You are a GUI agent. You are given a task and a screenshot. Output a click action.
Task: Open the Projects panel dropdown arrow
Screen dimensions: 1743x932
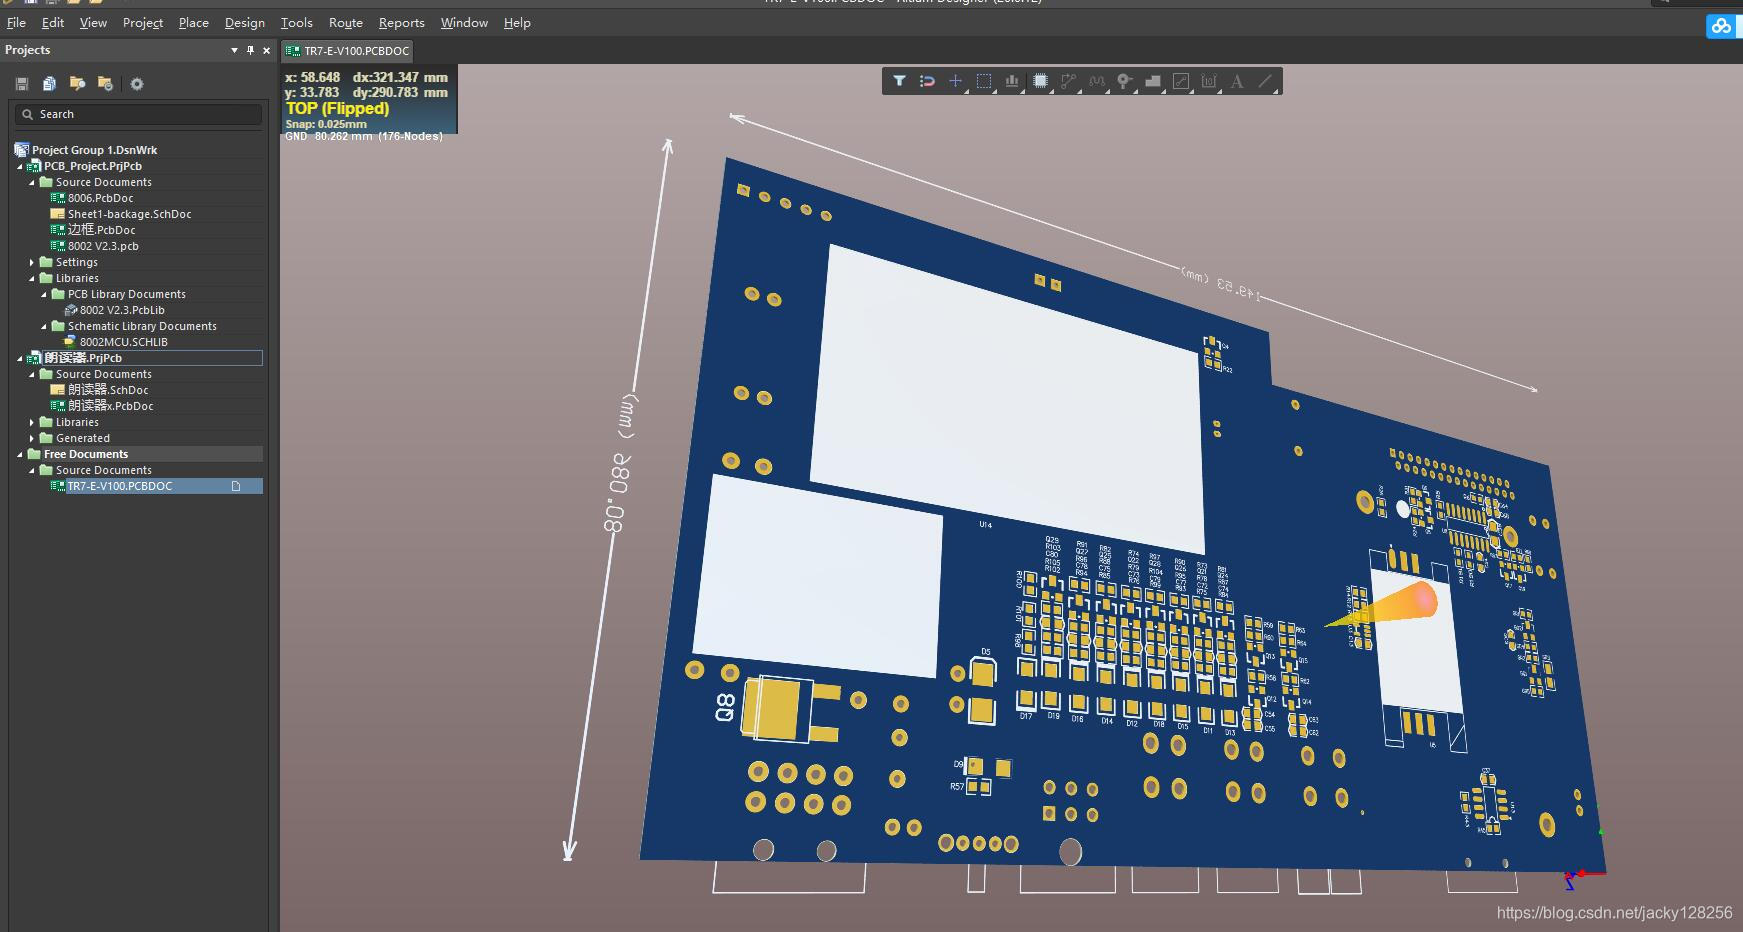[234, 50]
